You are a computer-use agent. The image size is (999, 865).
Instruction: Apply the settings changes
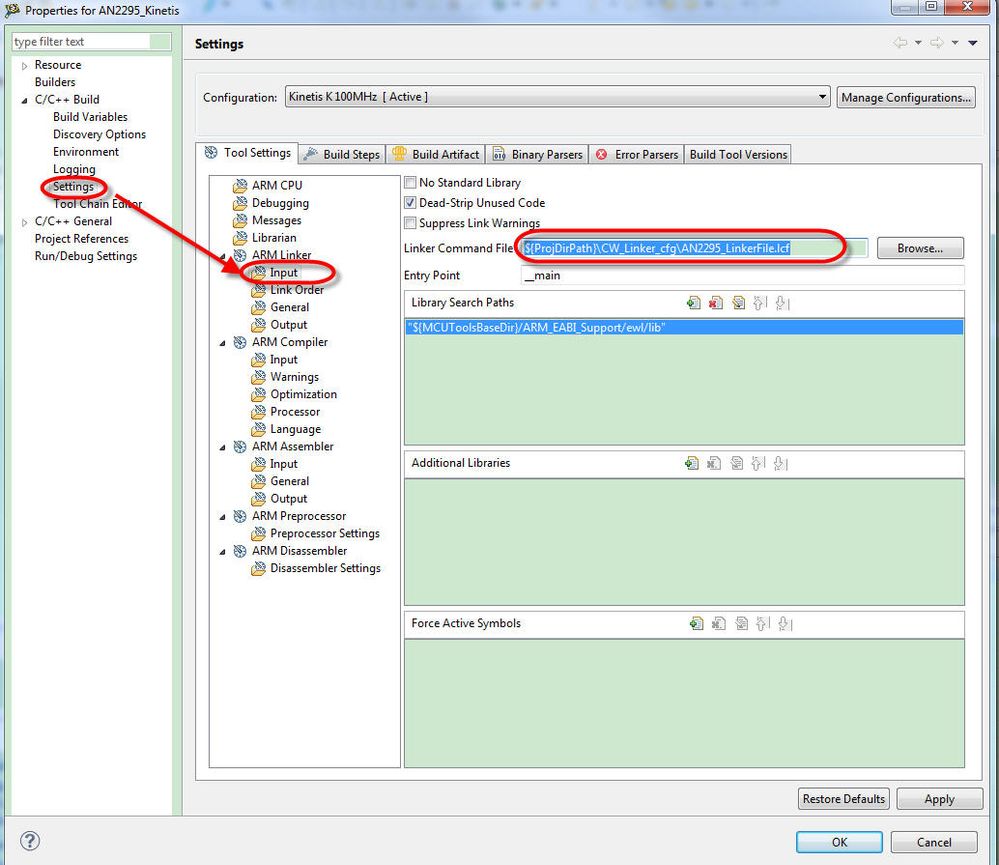click(x=939, y=799)
